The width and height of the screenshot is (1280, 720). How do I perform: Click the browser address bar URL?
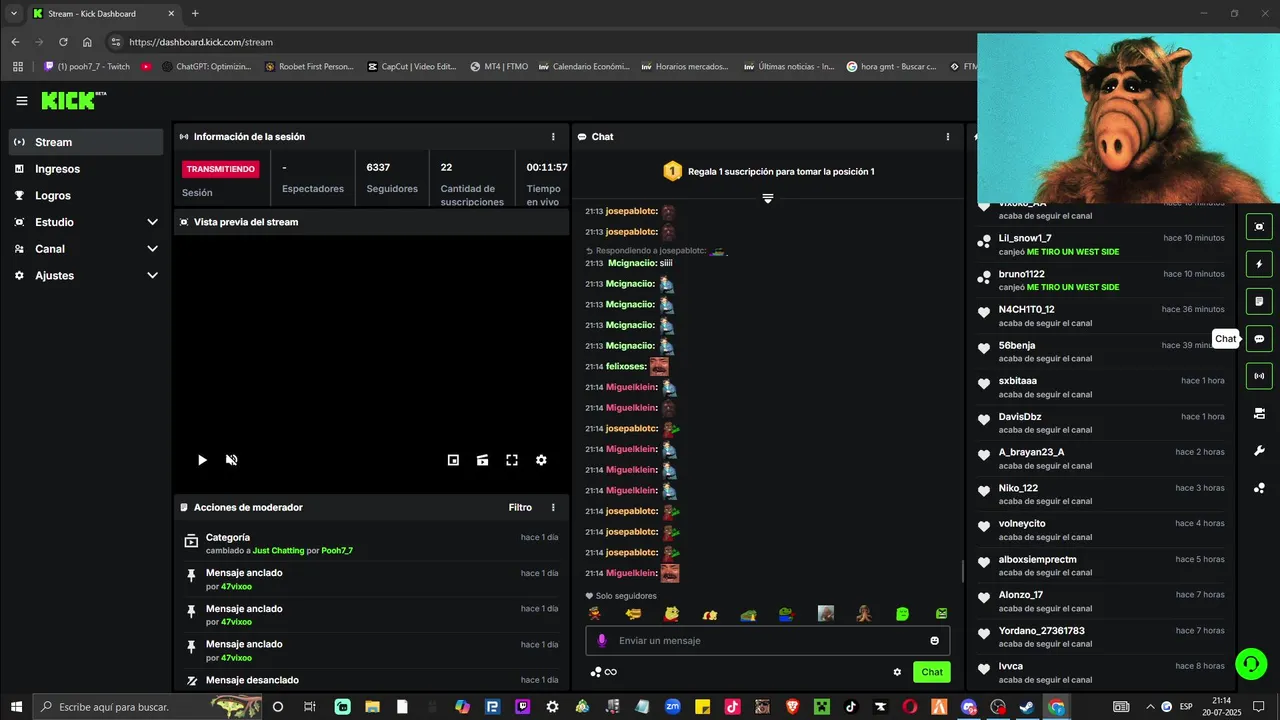[x=200, y=42]
